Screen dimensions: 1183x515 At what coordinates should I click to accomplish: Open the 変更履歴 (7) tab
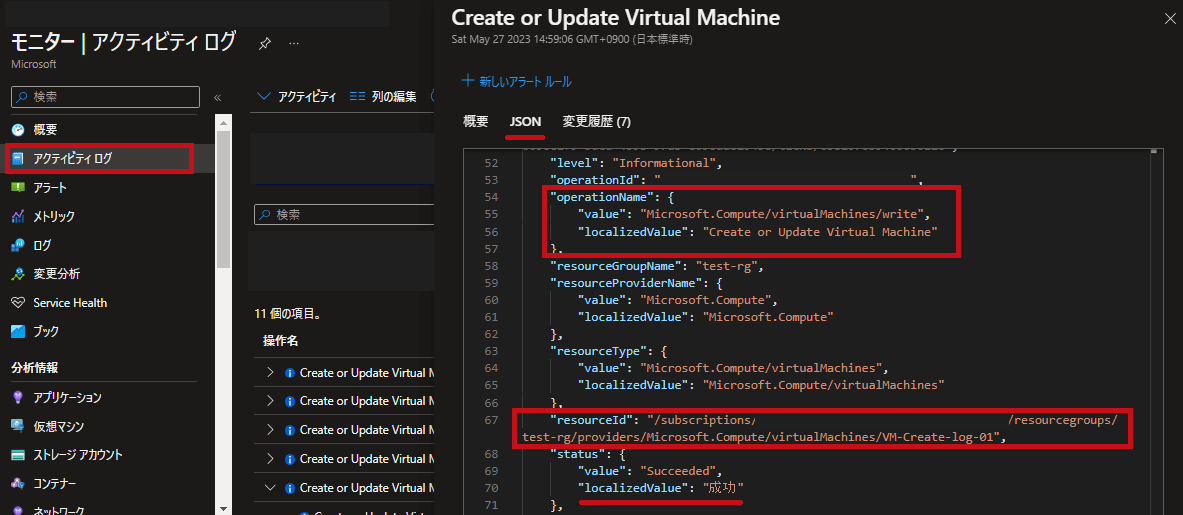596,121
